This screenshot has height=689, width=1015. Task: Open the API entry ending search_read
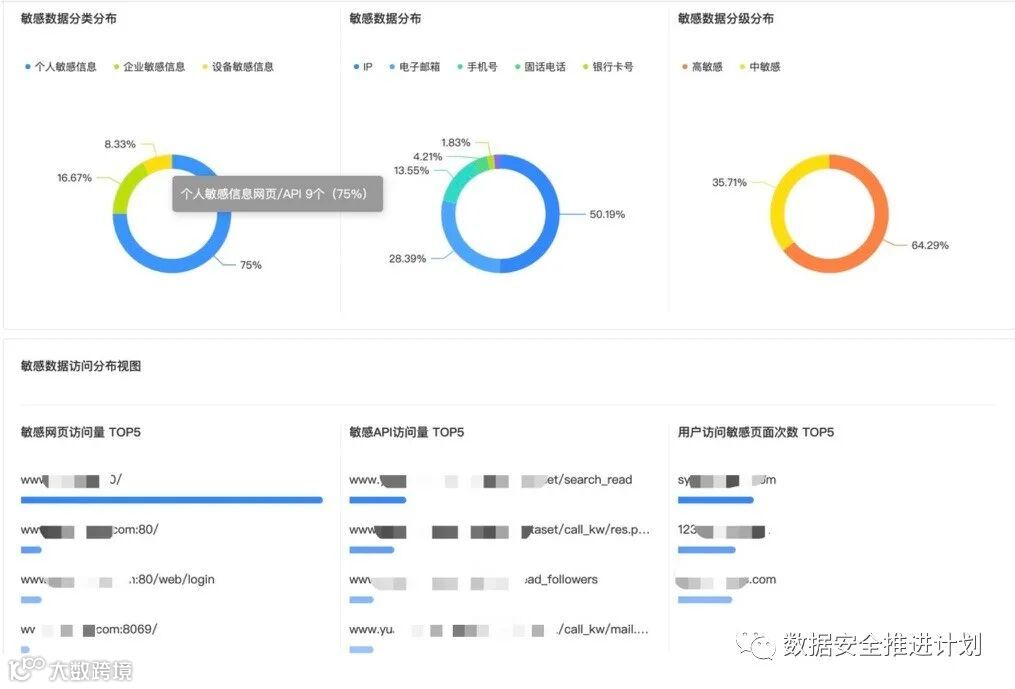tap(491, 480)
